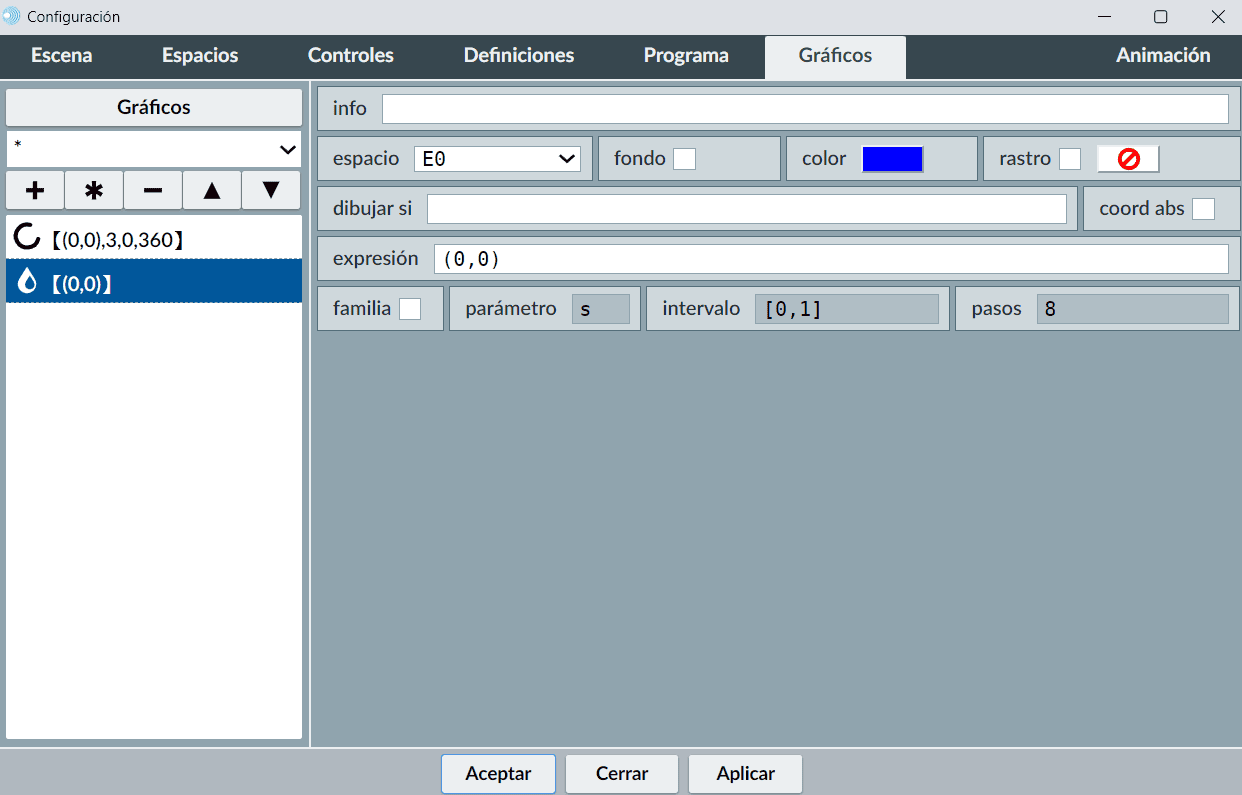The image size is (1242, 795).
Task: Move graphic down with down arrow
Action: tap(271, 190)
